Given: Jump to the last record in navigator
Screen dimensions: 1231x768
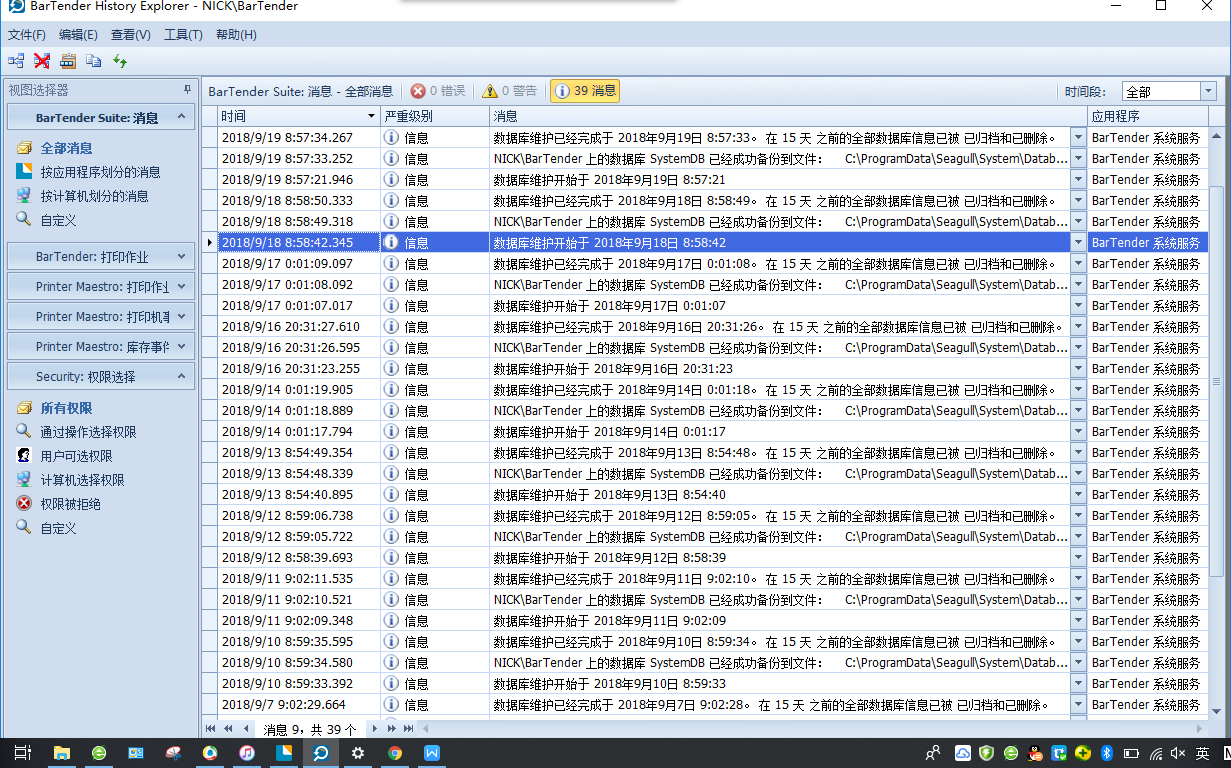Looking at the screenshot, I should (408, 729).
